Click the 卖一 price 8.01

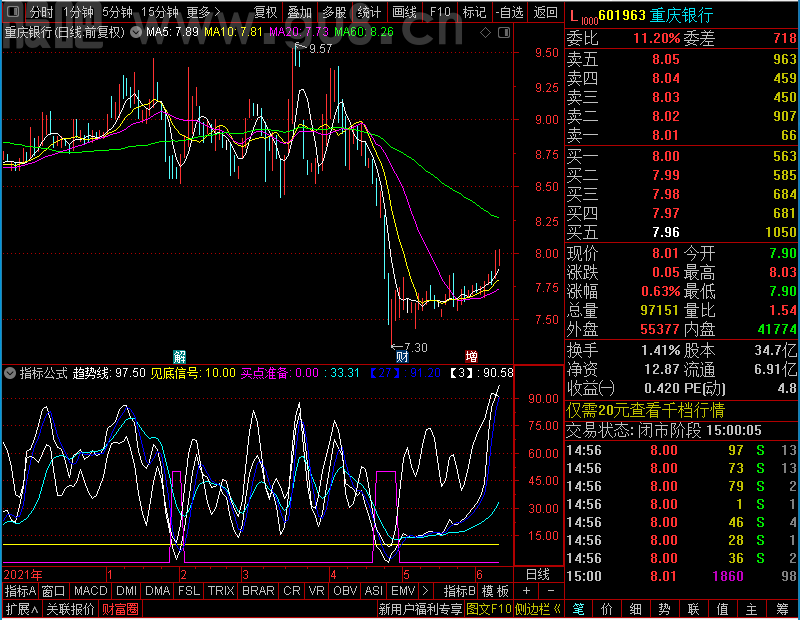click(x=665, y=136)
